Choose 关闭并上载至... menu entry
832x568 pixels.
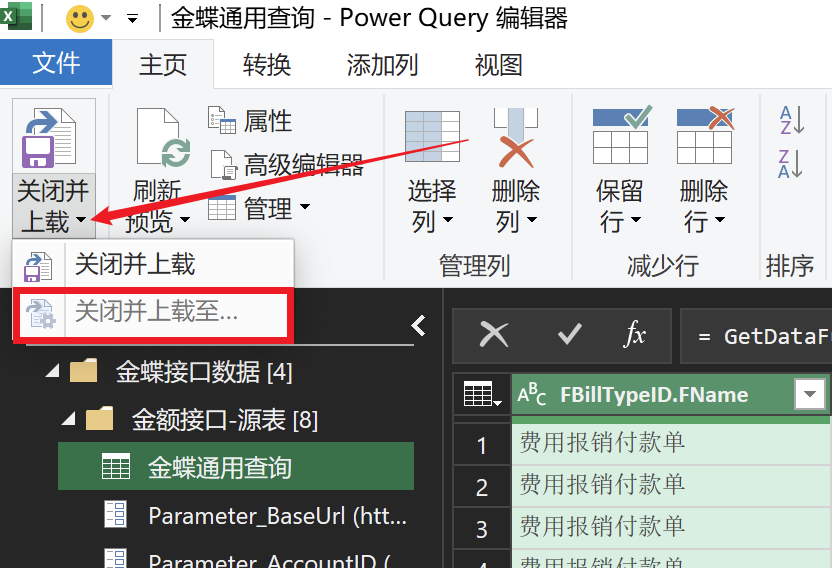(x=153, y=312)
